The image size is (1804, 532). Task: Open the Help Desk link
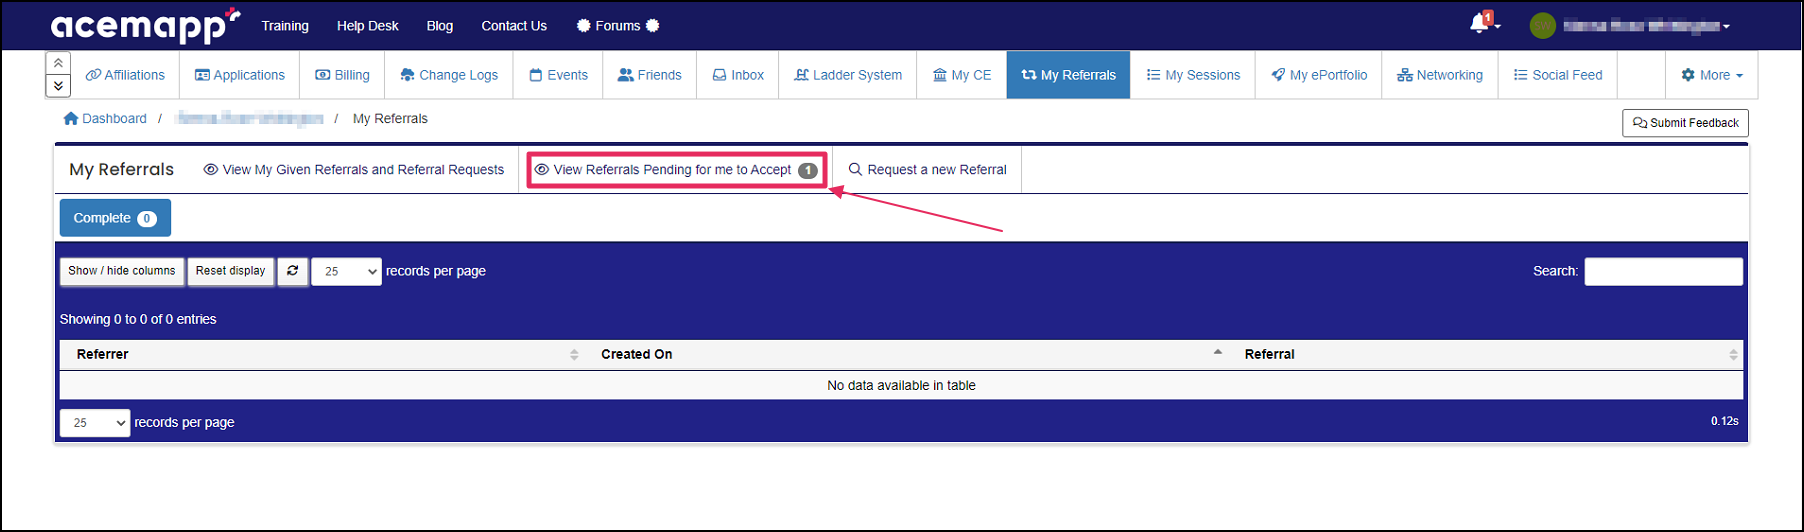[368, 26]
